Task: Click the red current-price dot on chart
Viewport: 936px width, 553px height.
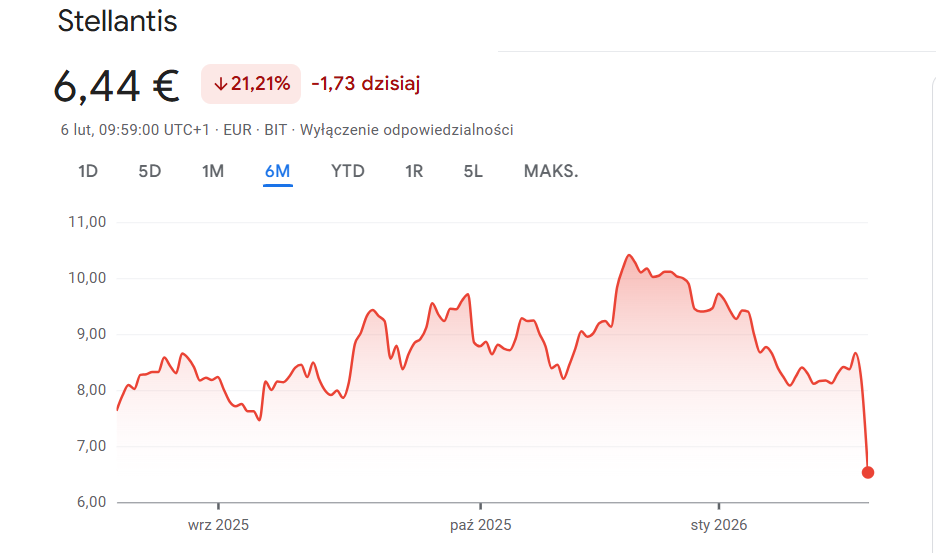Action: click(868, 472)
